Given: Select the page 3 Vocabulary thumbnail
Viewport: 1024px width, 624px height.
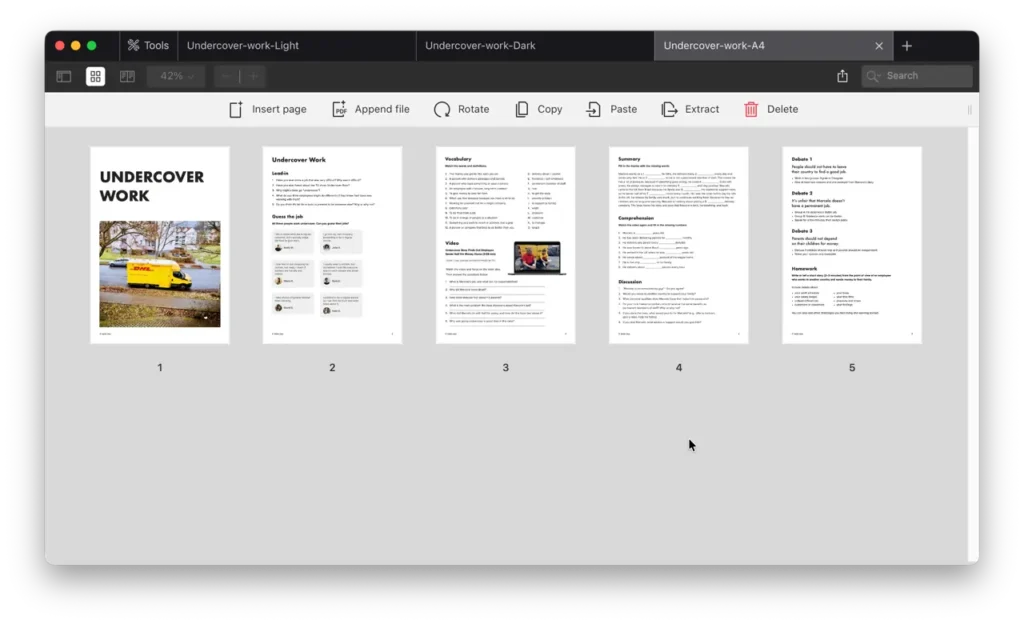Looking at the screenshot, I should 505,245.
